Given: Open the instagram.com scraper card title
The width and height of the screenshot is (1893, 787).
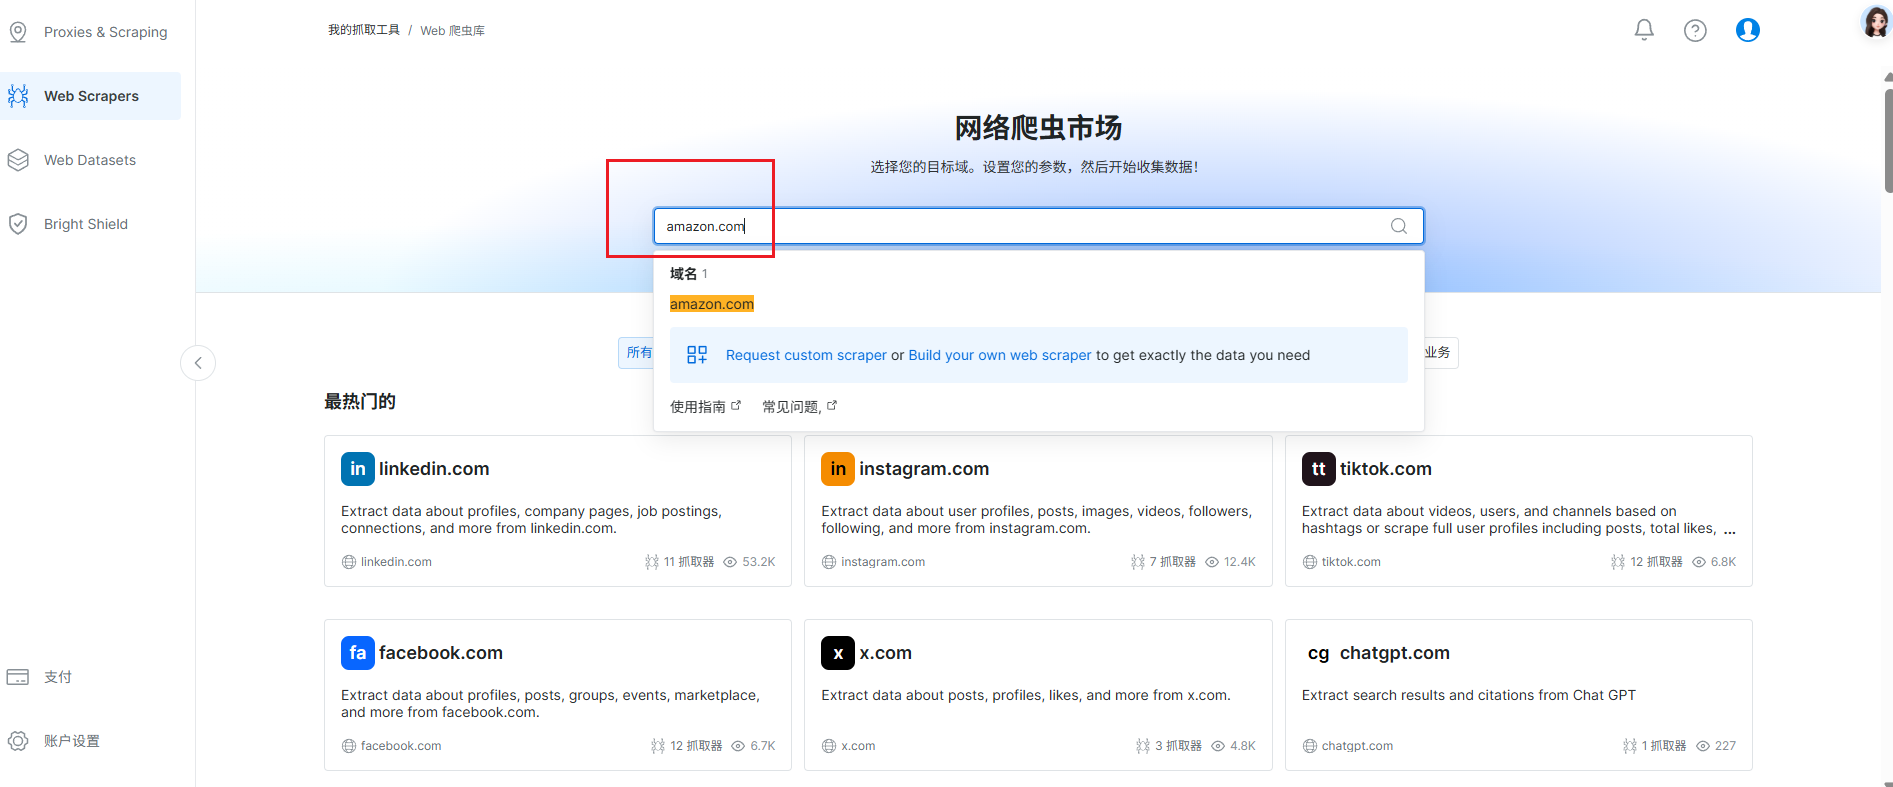Looking at the screenshot, I should click(x=924, y=469).
